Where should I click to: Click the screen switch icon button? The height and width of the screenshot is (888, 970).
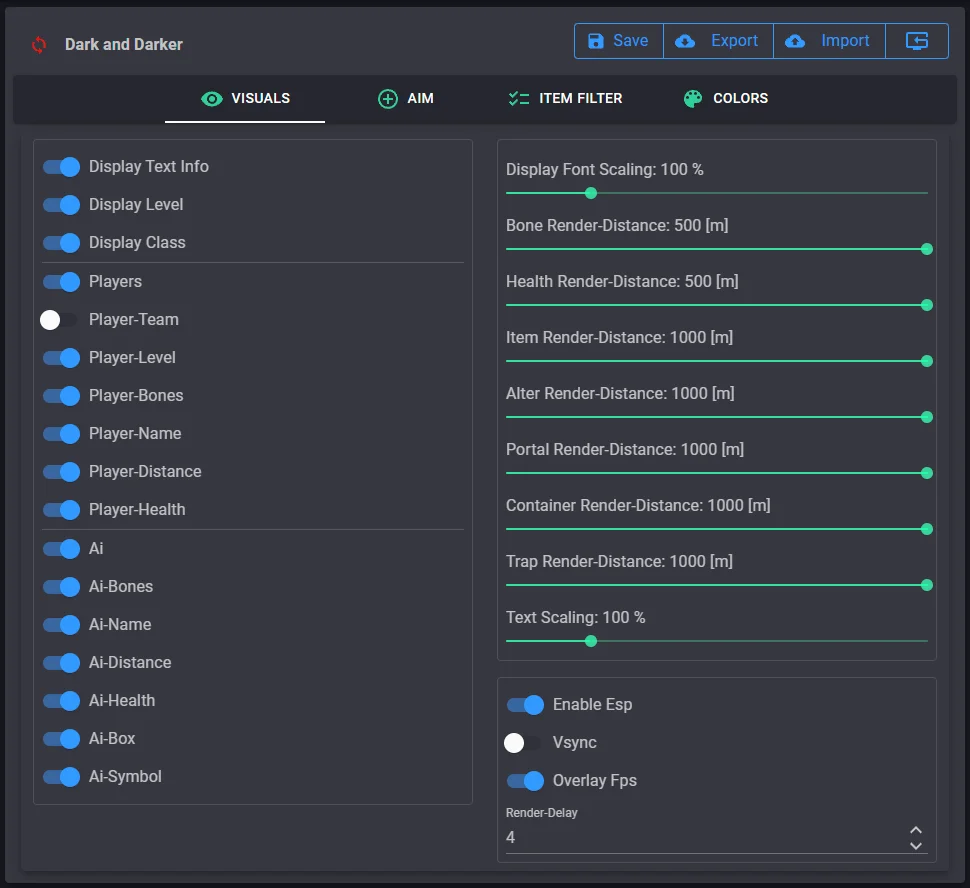point(917,41)
